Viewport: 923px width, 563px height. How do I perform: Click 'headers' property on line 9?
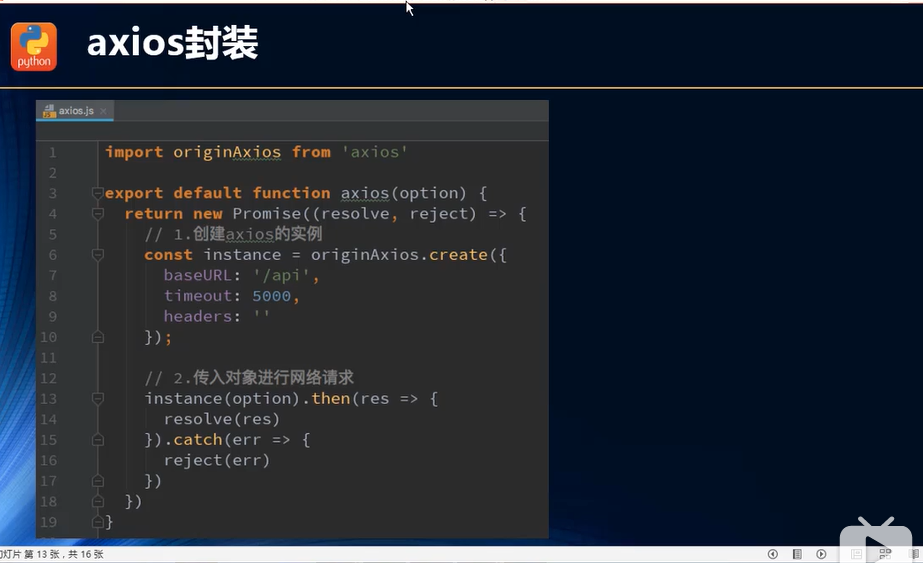point(198,316)
